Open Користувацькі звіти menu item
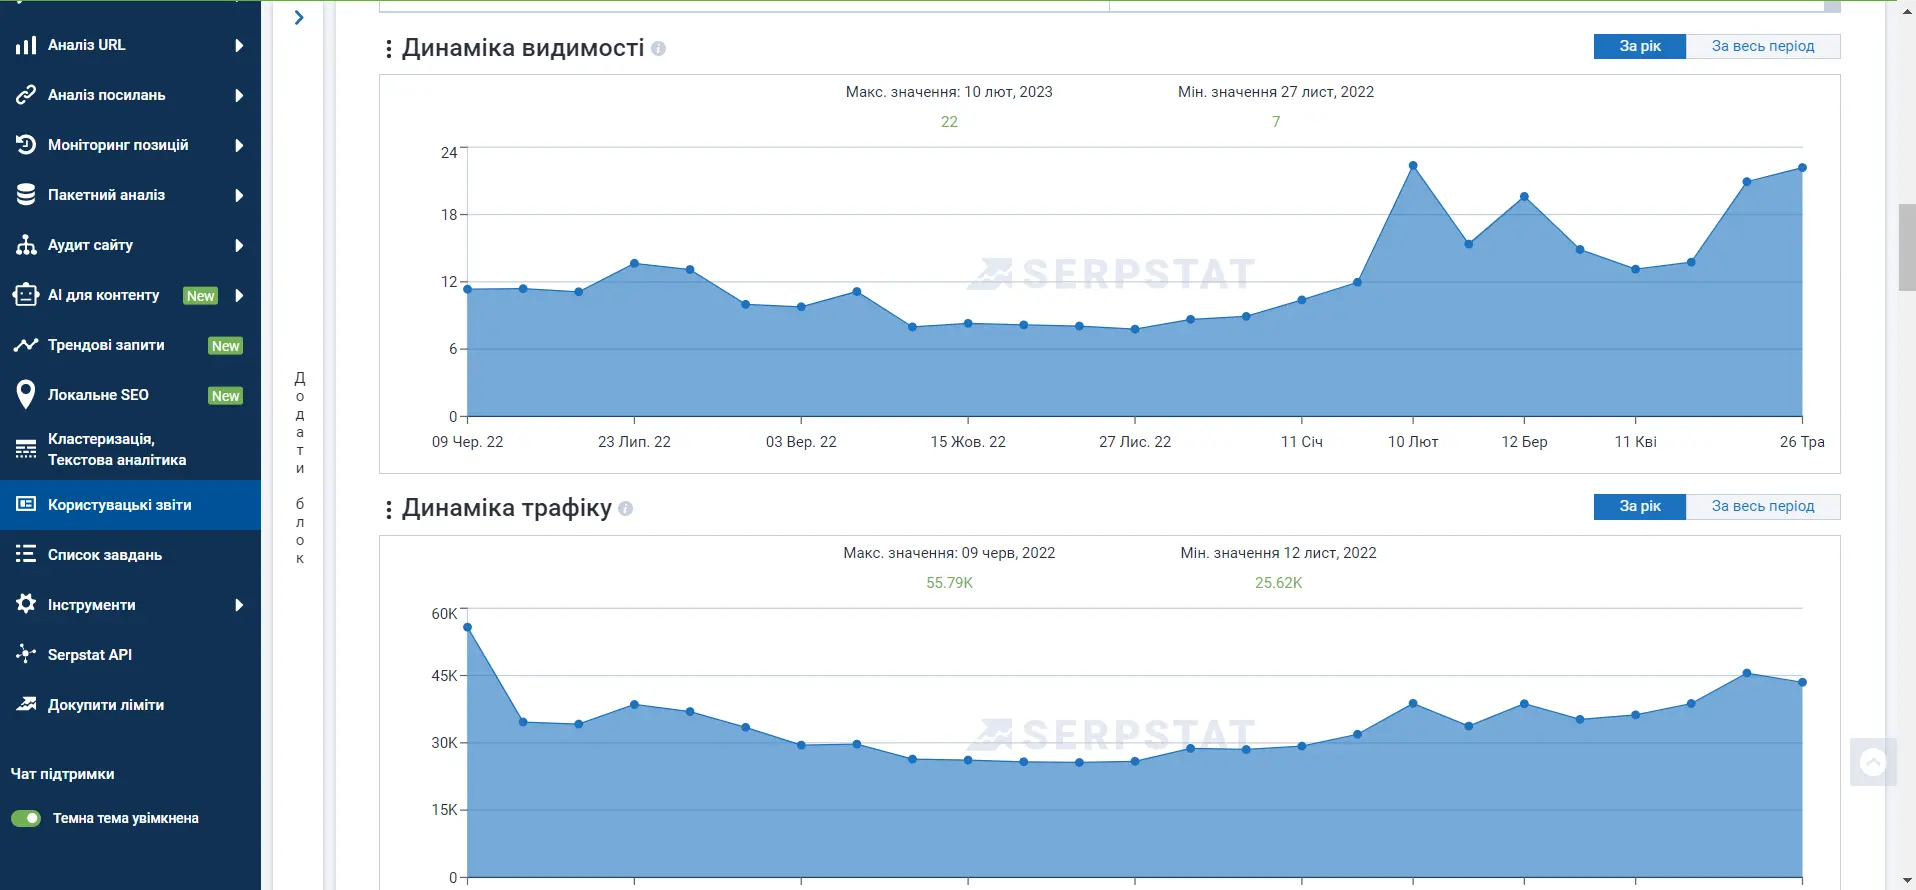Image resolution: width=1916 pixels, height=890 pixels. click(130, 505)
